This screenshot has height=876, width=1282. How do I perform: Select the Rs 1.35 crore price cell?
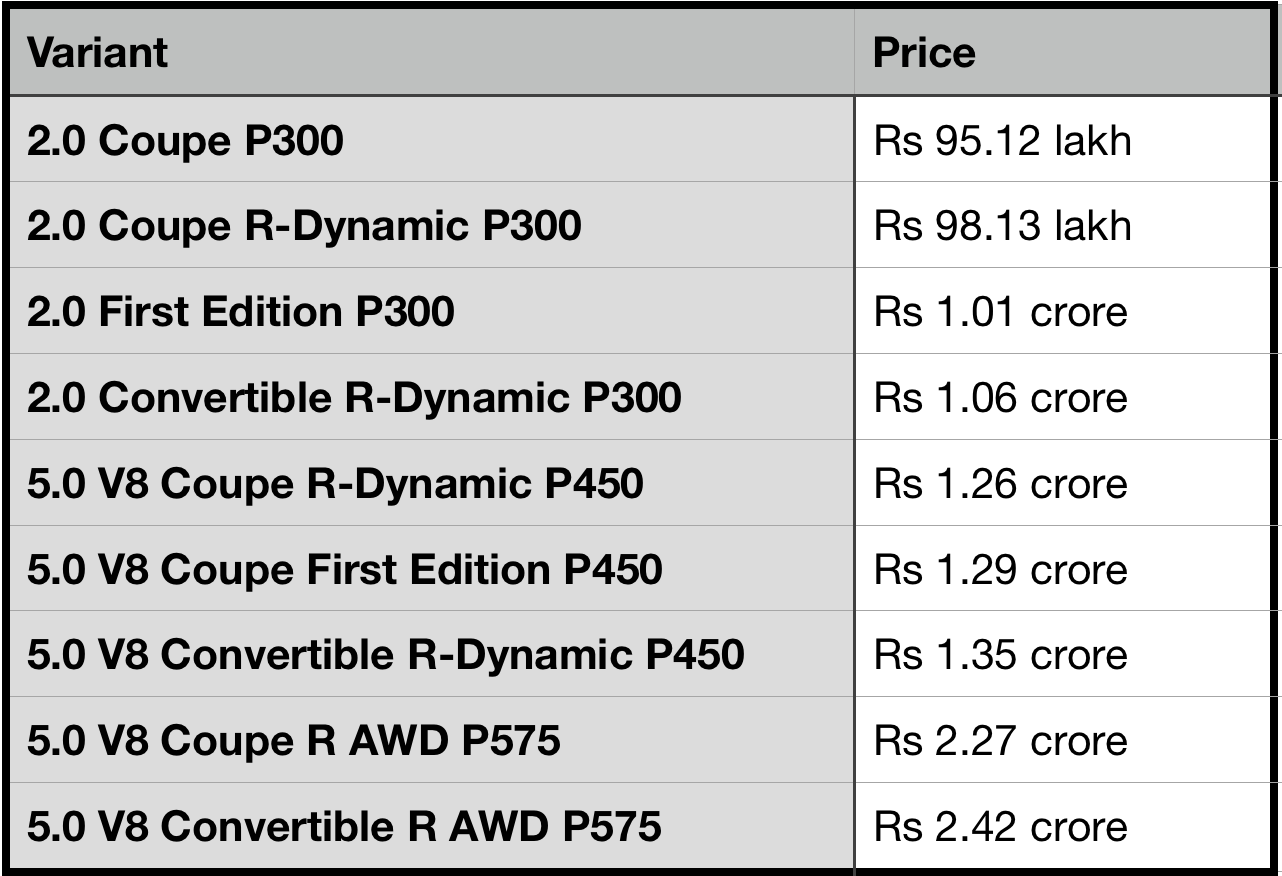(x=1001, y=655)
